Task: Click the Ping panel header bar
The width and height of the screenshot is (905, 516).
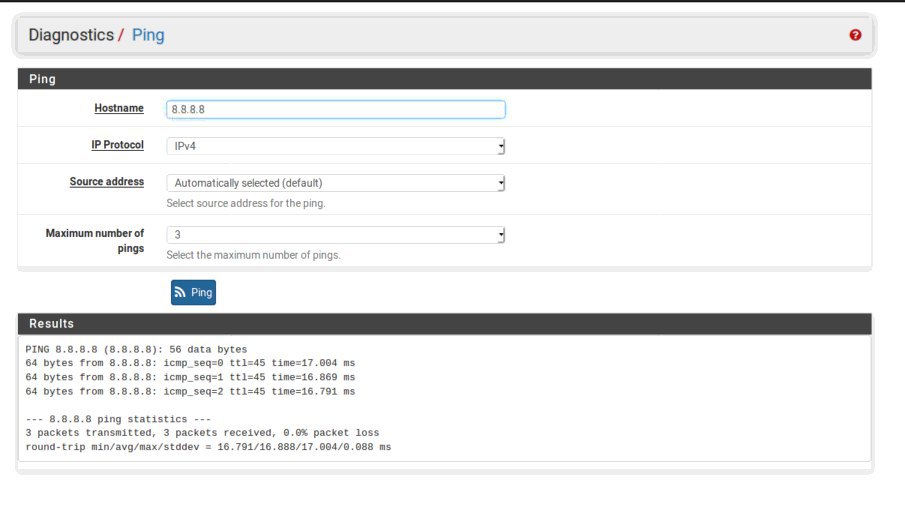Action: 444,78
